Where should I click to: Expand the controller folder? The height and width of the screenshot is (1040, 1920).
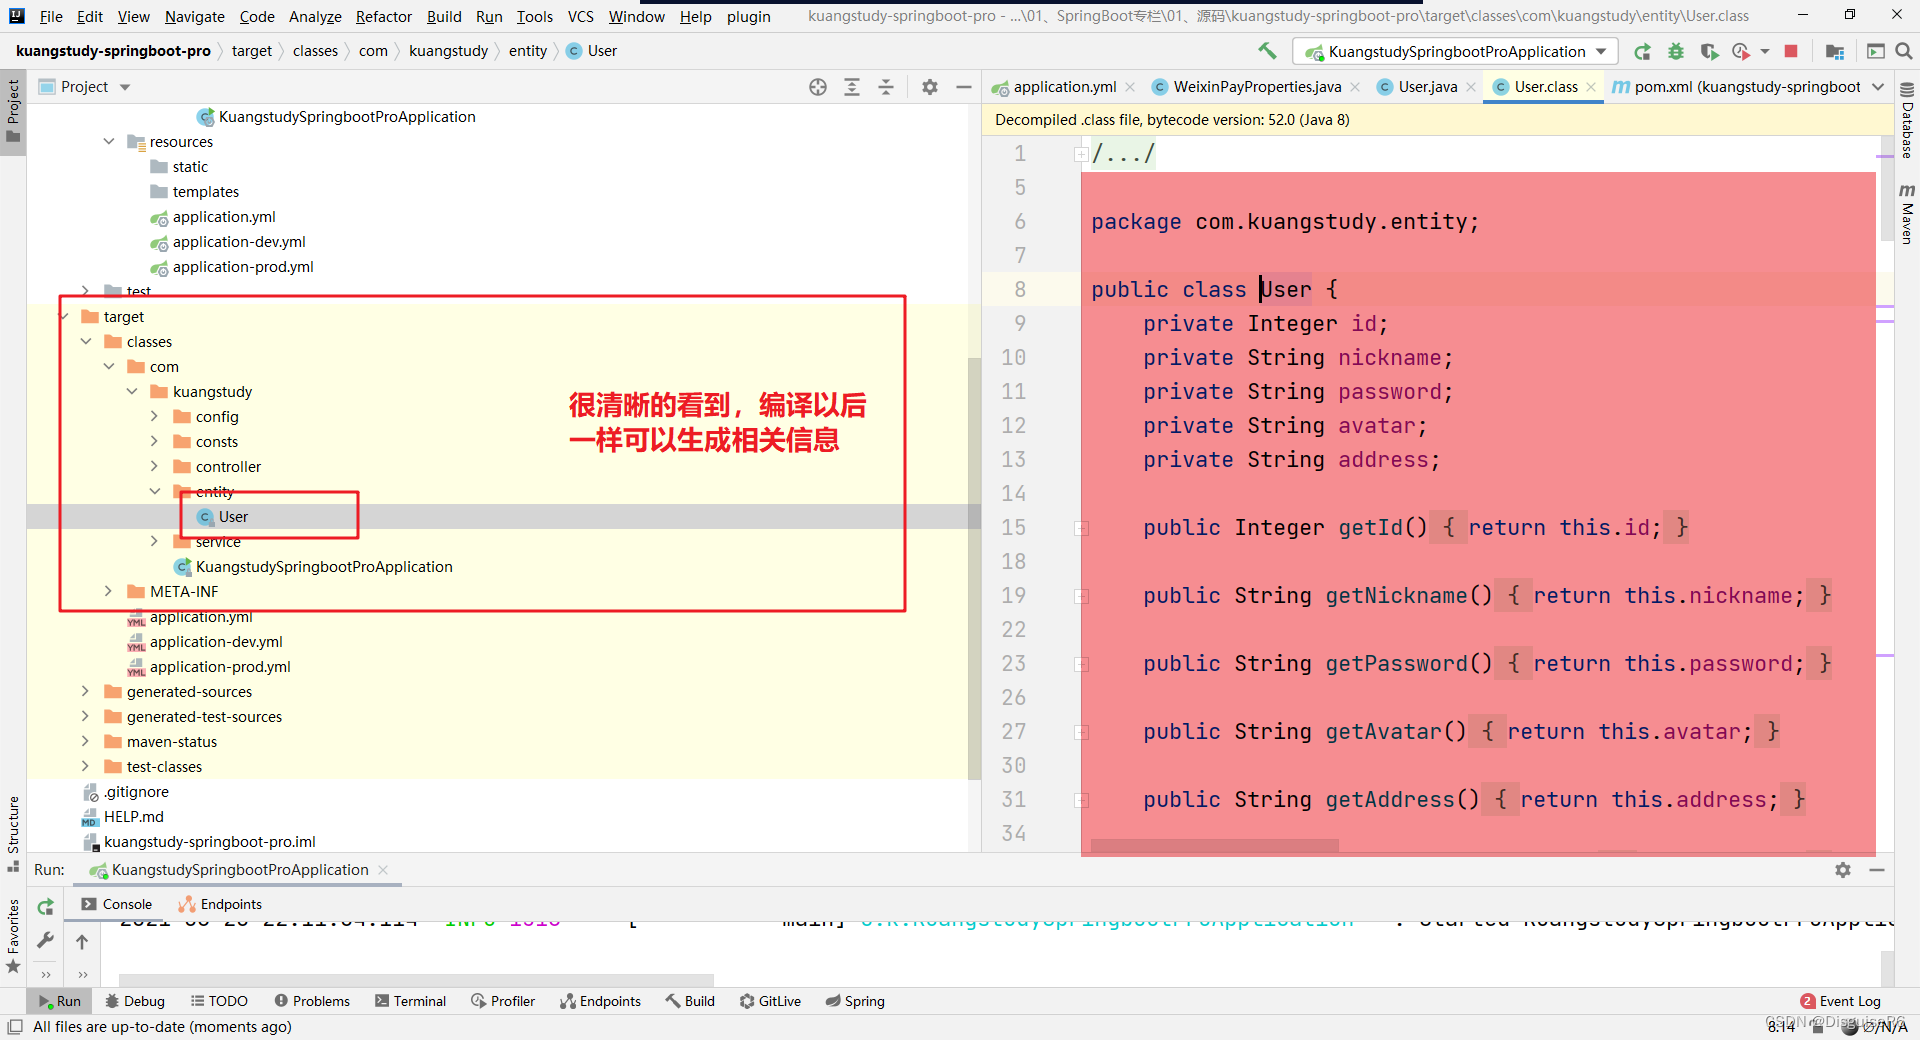(154, 467)
